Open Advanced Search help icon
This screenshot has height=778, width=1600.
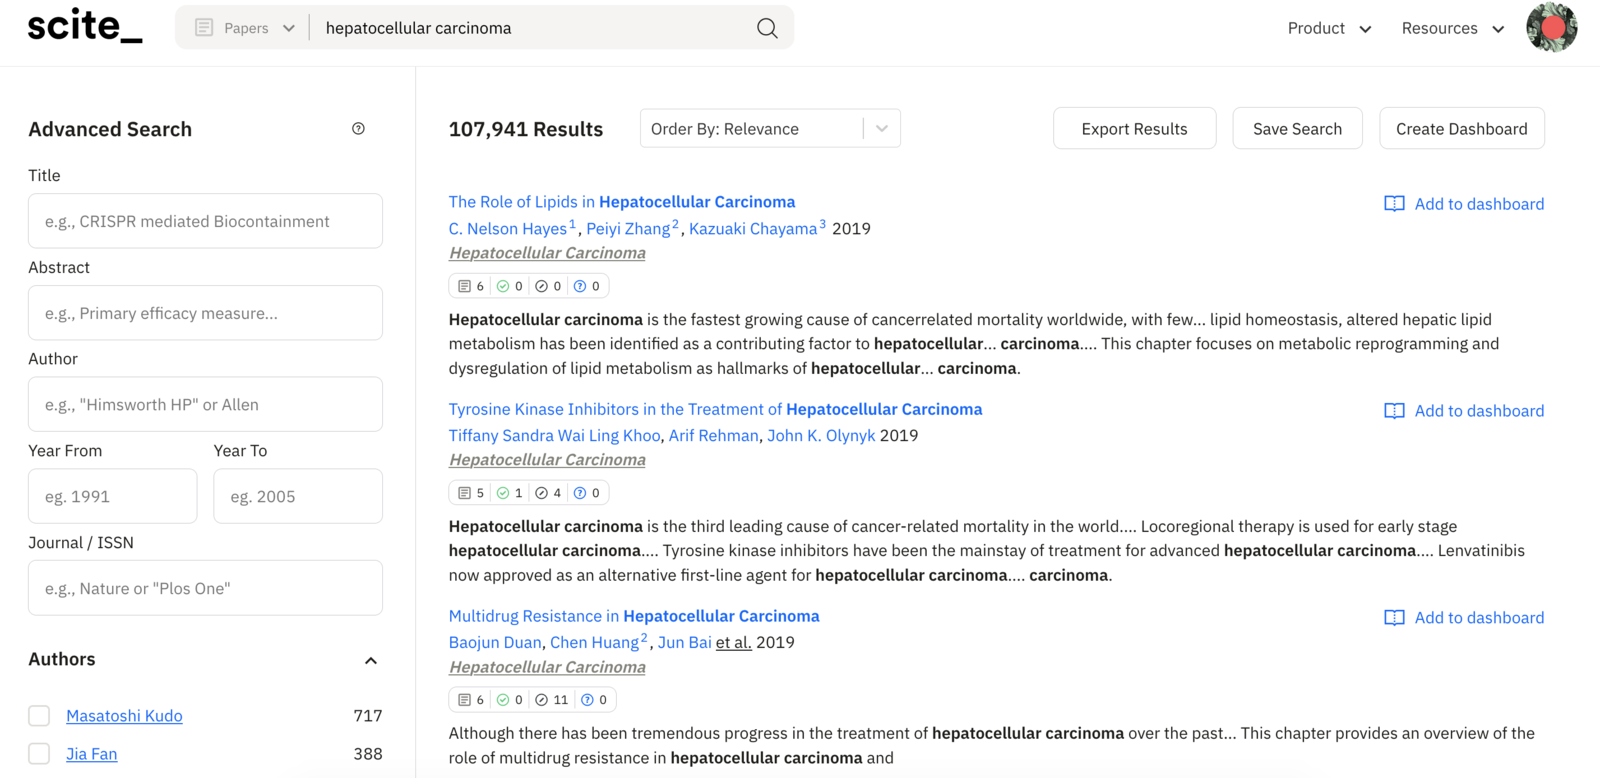358,129
